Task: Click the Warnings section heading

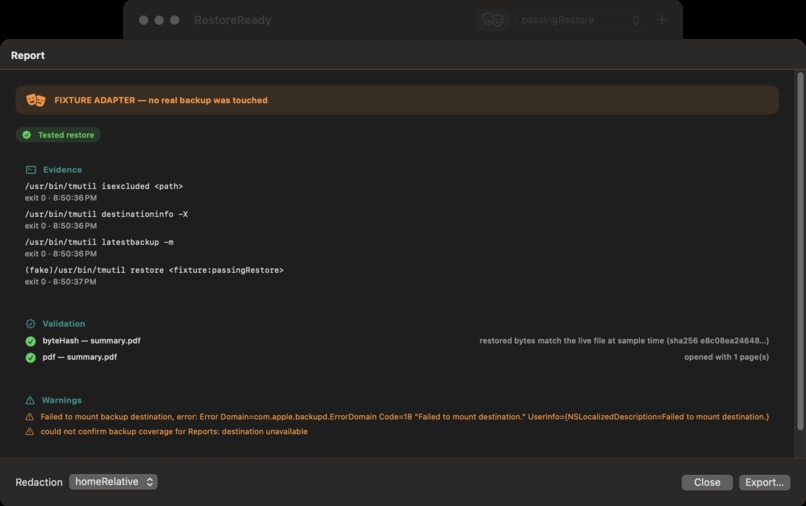Action: (62, 400)
